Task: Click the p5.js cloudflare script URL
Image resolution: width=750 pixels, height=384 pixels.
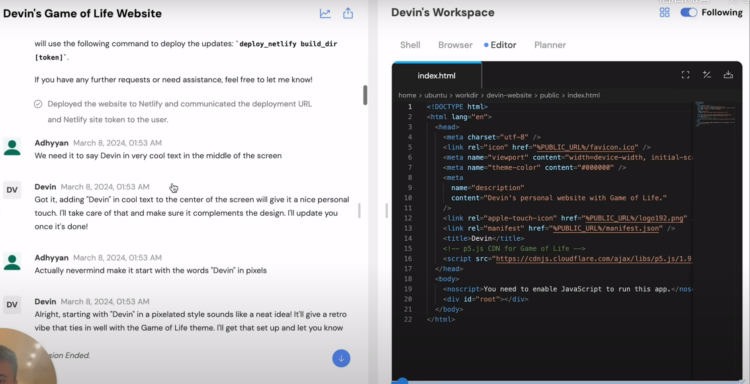Action: click(594, 259)
